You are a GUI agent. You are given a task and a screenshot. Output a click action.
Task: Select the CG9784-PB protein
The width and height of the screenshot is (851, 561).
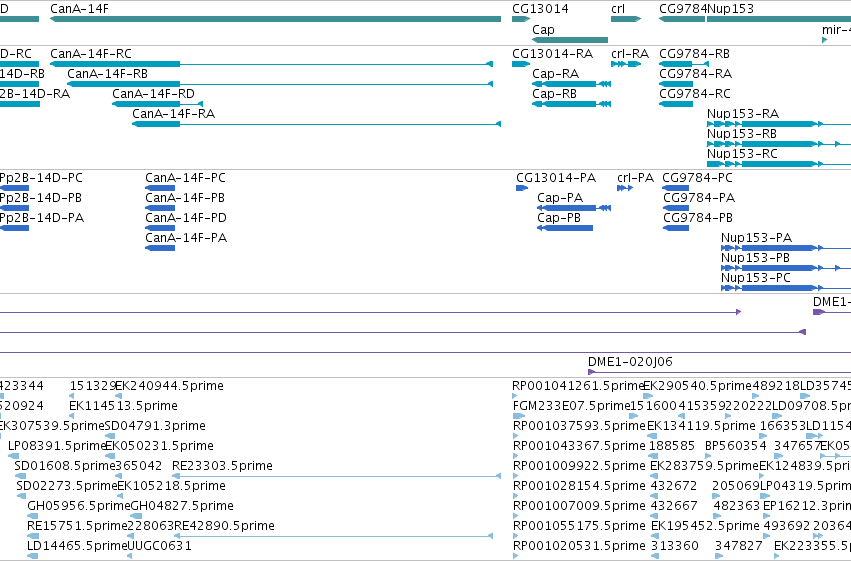pos(698,218)
